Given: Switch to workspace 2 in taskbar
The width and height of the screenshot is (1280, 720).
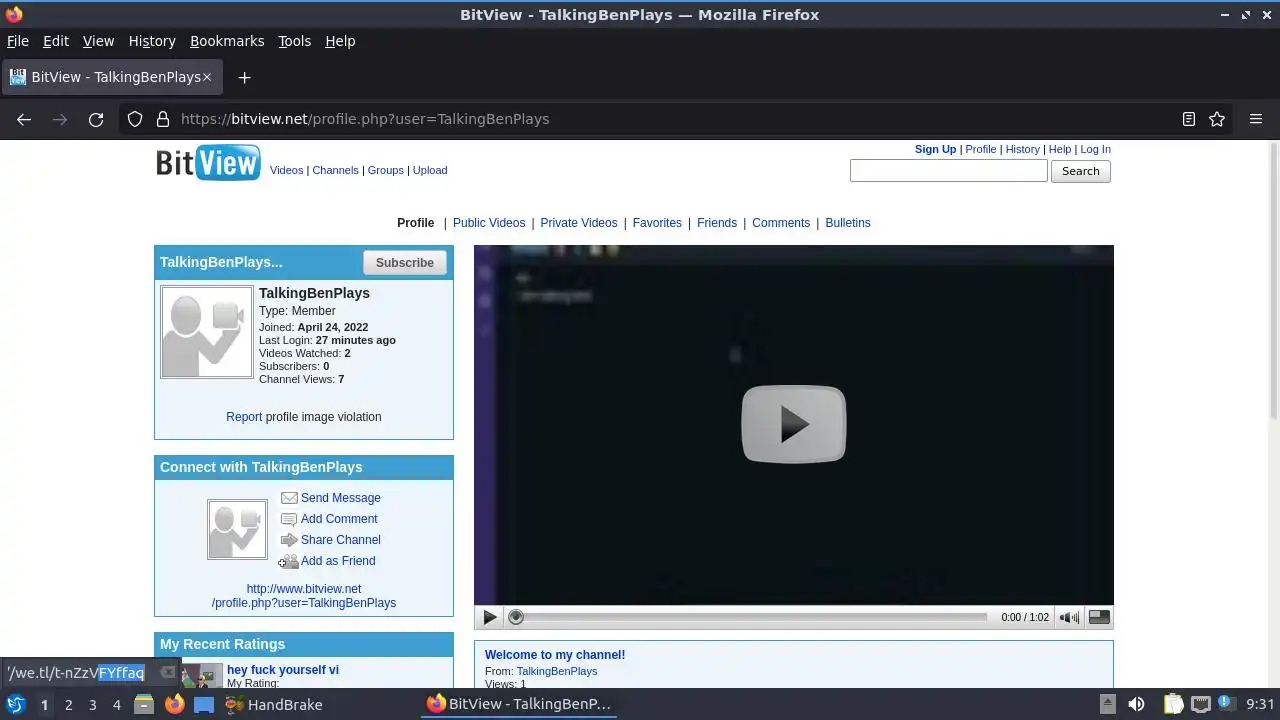Looking at the screenshot, I should (x=68, y=705).
